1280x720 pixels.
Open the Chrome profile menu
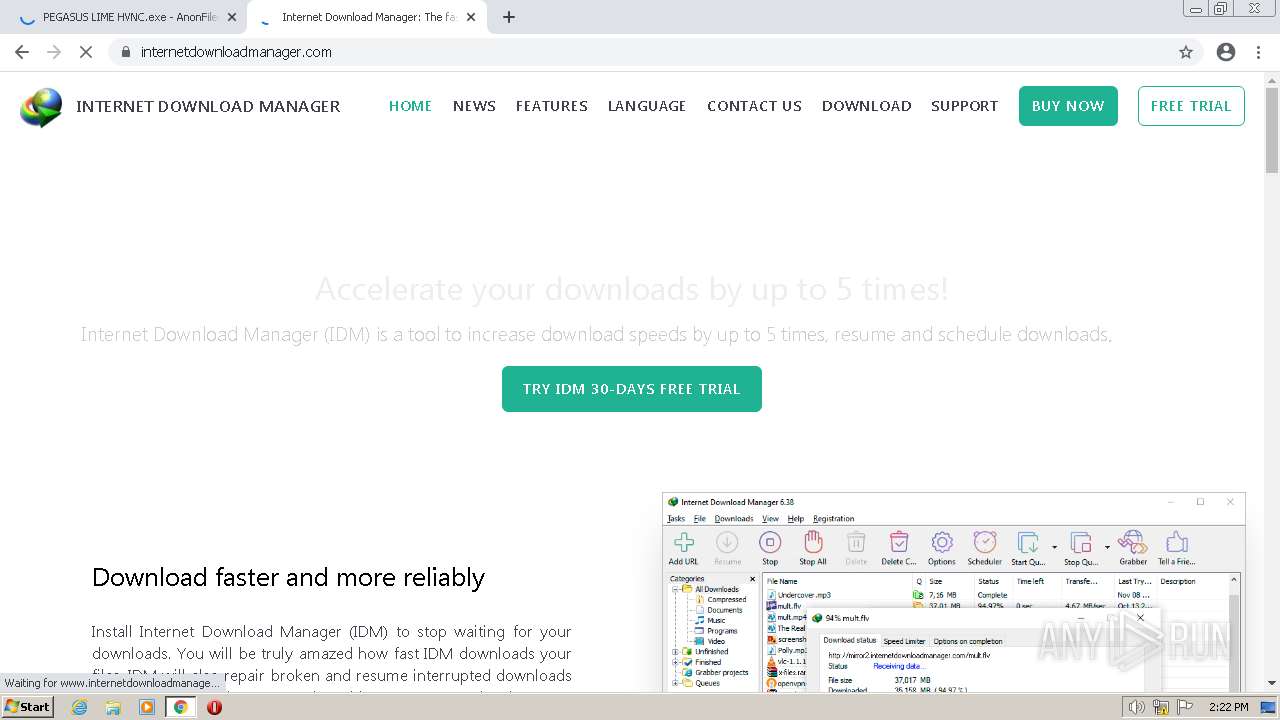1226,52
